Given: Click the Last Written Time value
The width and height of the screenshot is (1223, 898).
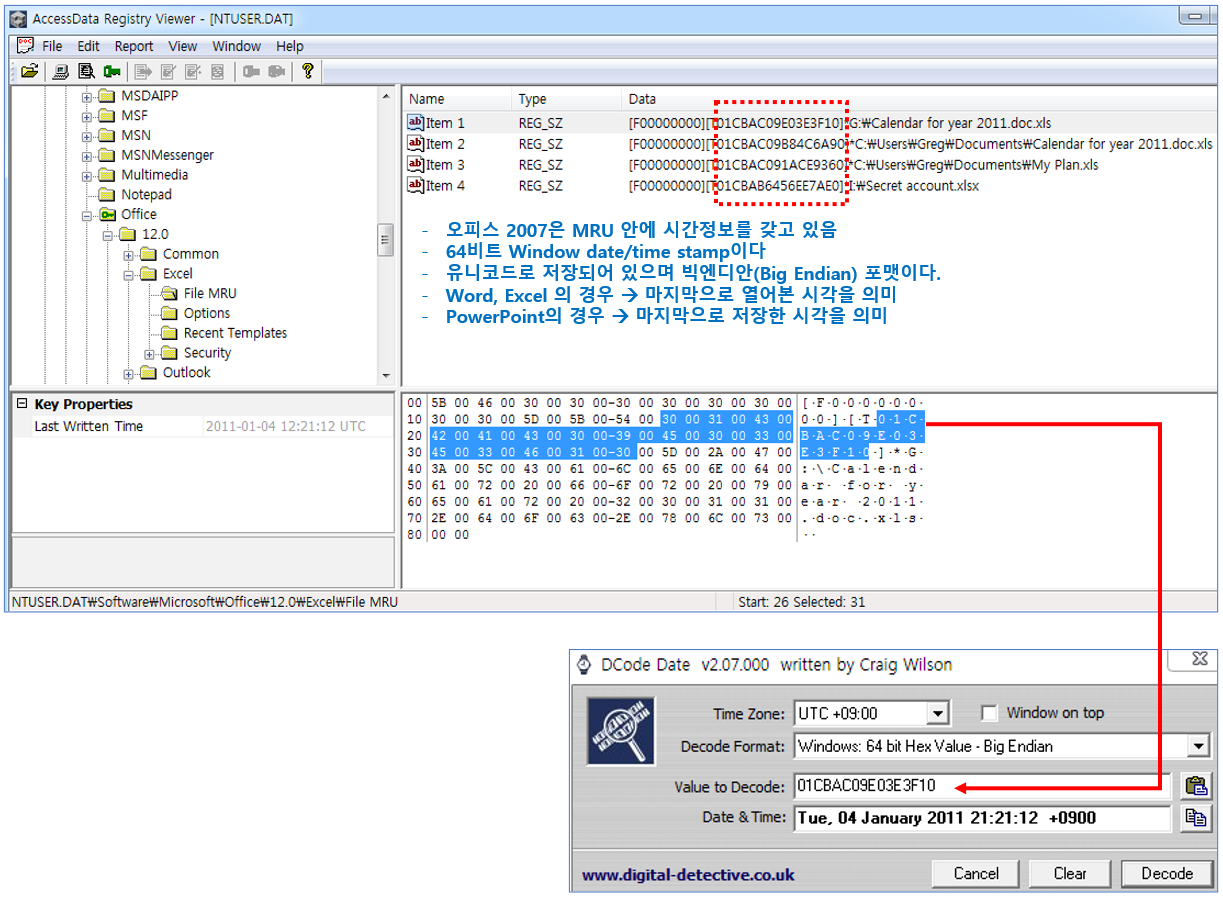Looking at the screenshot, I should tap(285, 426).
